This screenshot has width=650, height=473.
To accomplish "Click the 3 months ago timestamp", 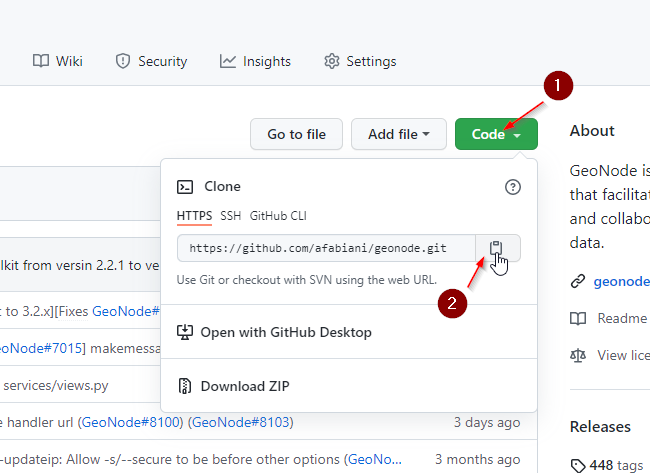I will tap(478, 459).
